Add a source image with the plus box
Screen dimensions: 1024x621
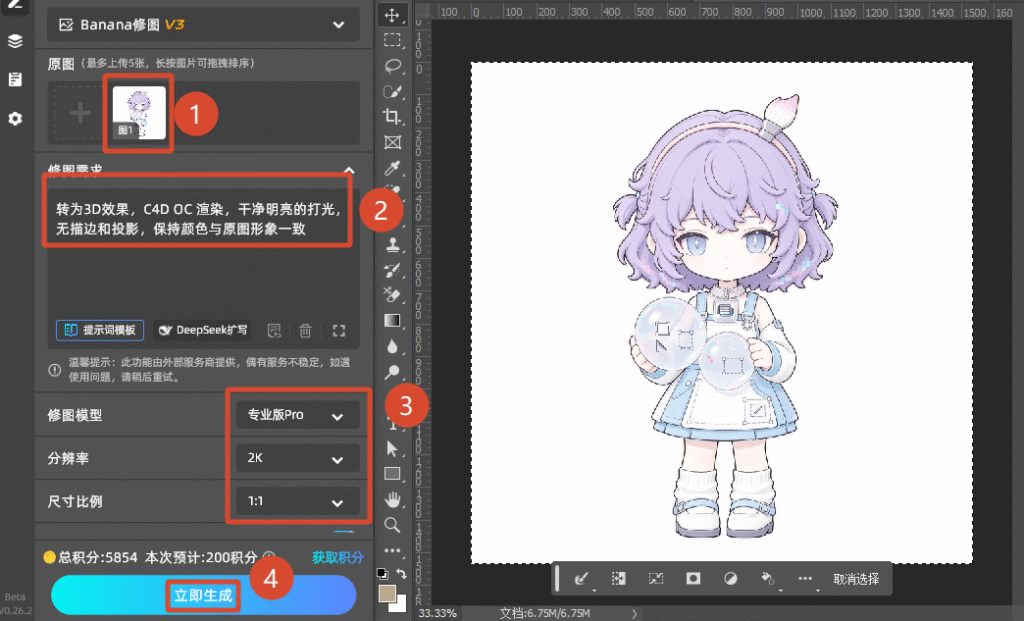80,113
